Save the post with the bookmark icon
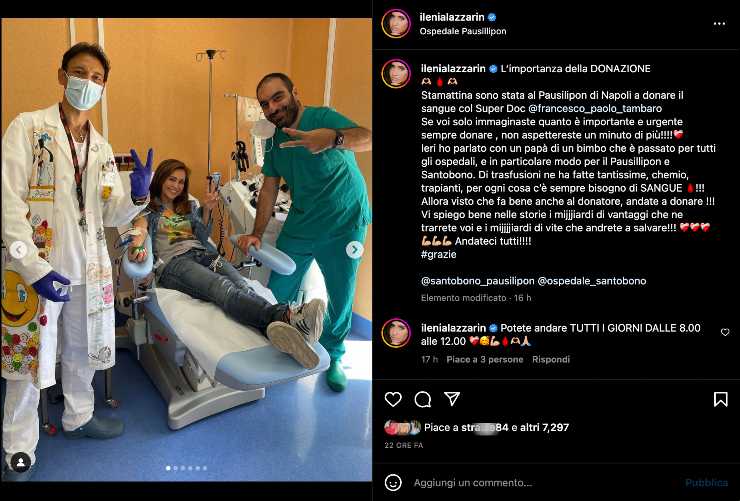Image resolution: width=740 pixels, height=501 pixels. 720,400
